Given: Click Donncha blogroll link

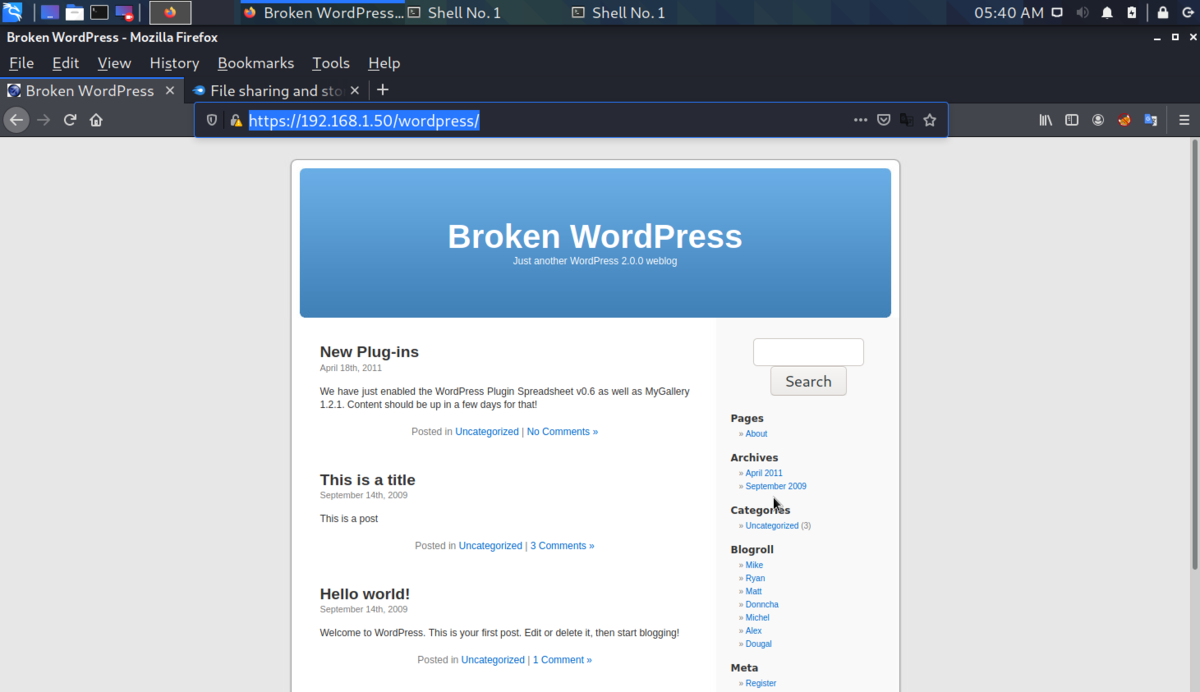Looking at the screenshot, I should click(762, 604).
